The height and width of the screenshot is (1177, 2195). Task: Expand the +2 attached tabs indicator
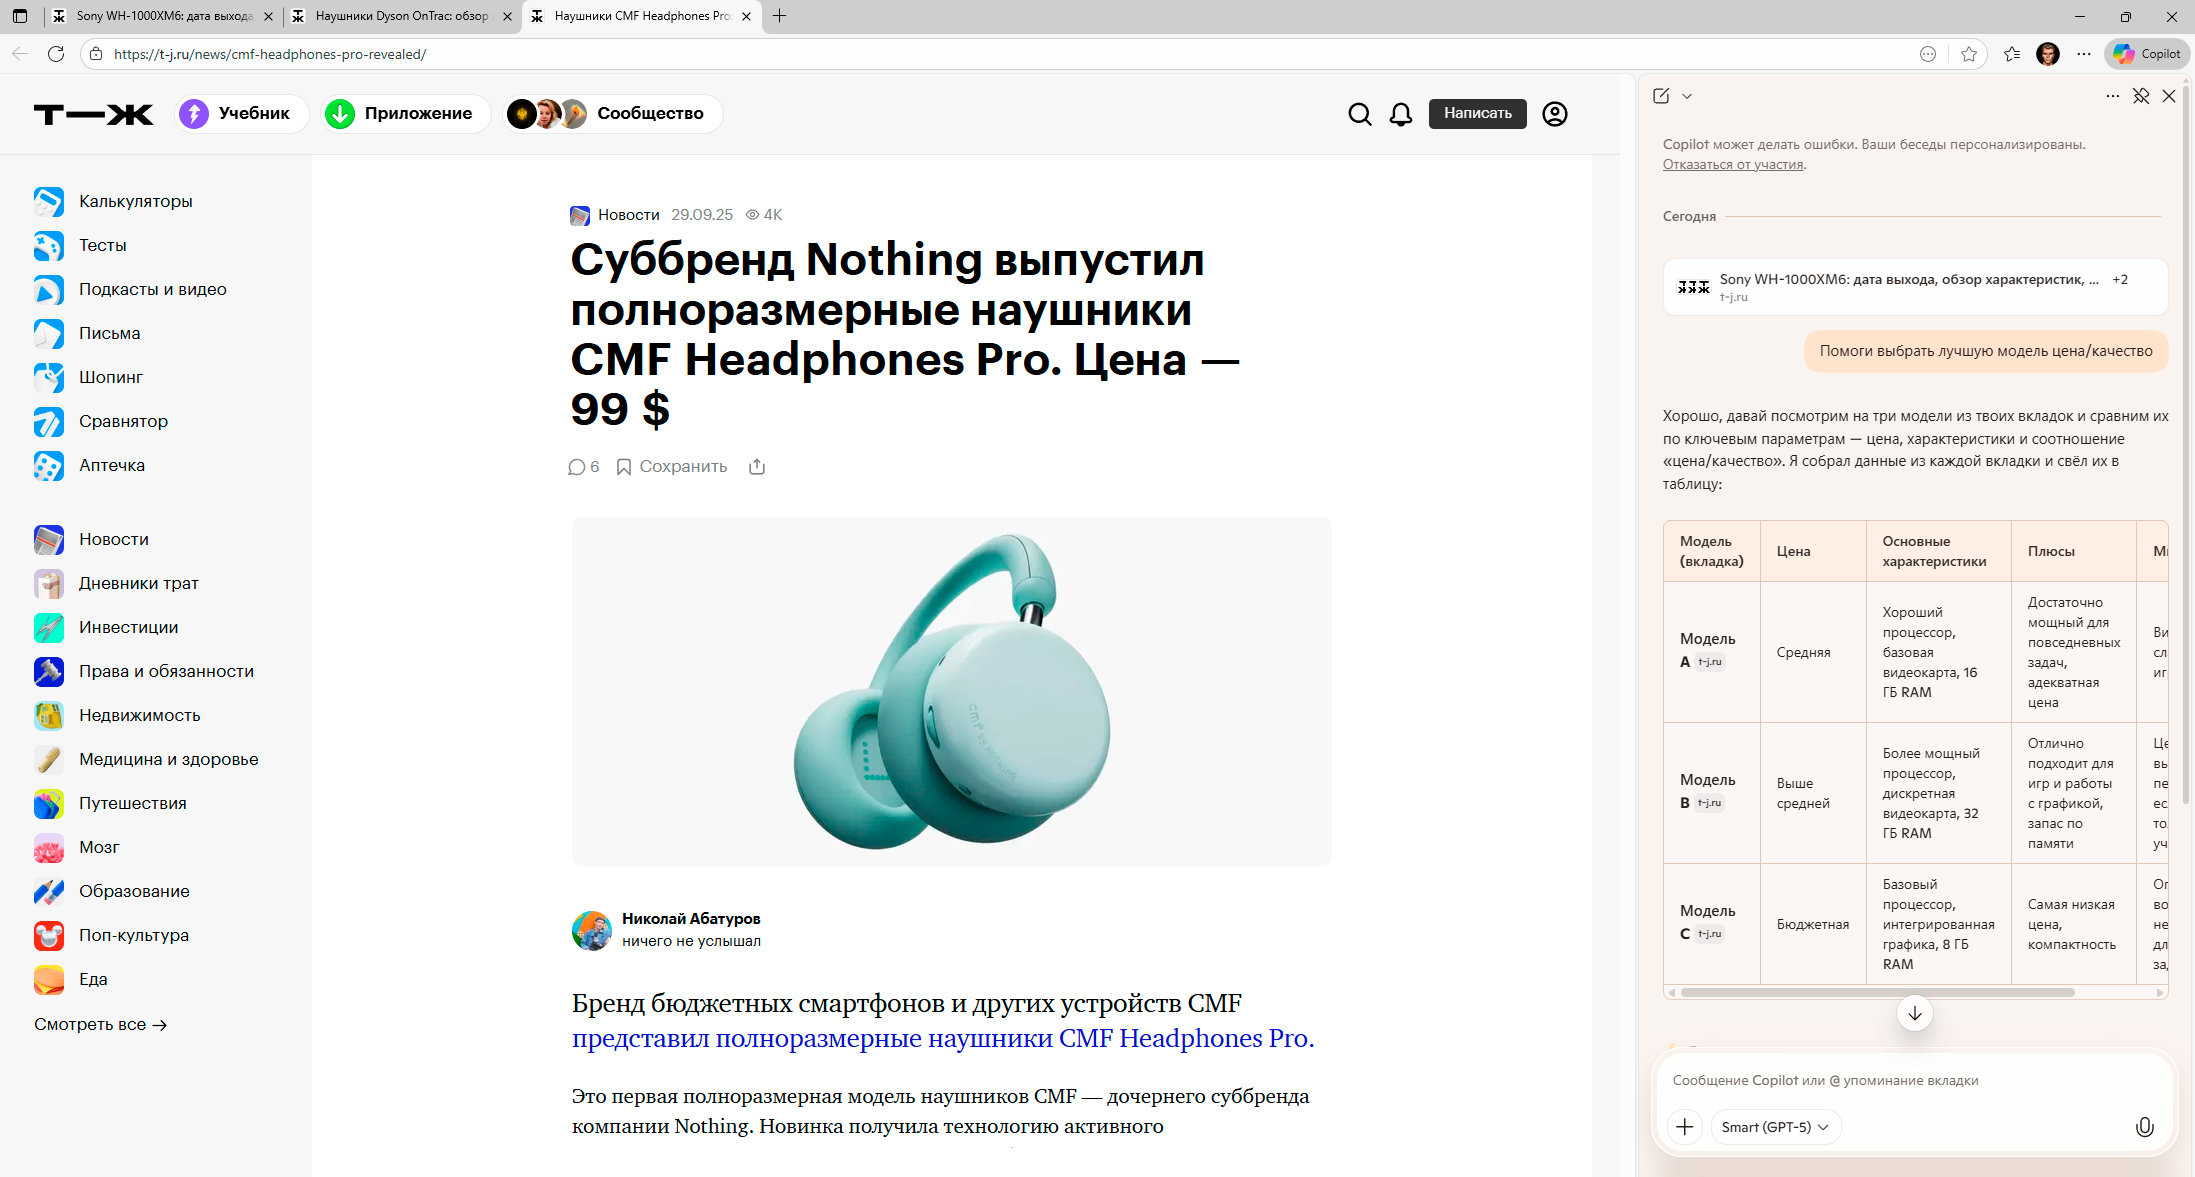[x=2120, y=280]
